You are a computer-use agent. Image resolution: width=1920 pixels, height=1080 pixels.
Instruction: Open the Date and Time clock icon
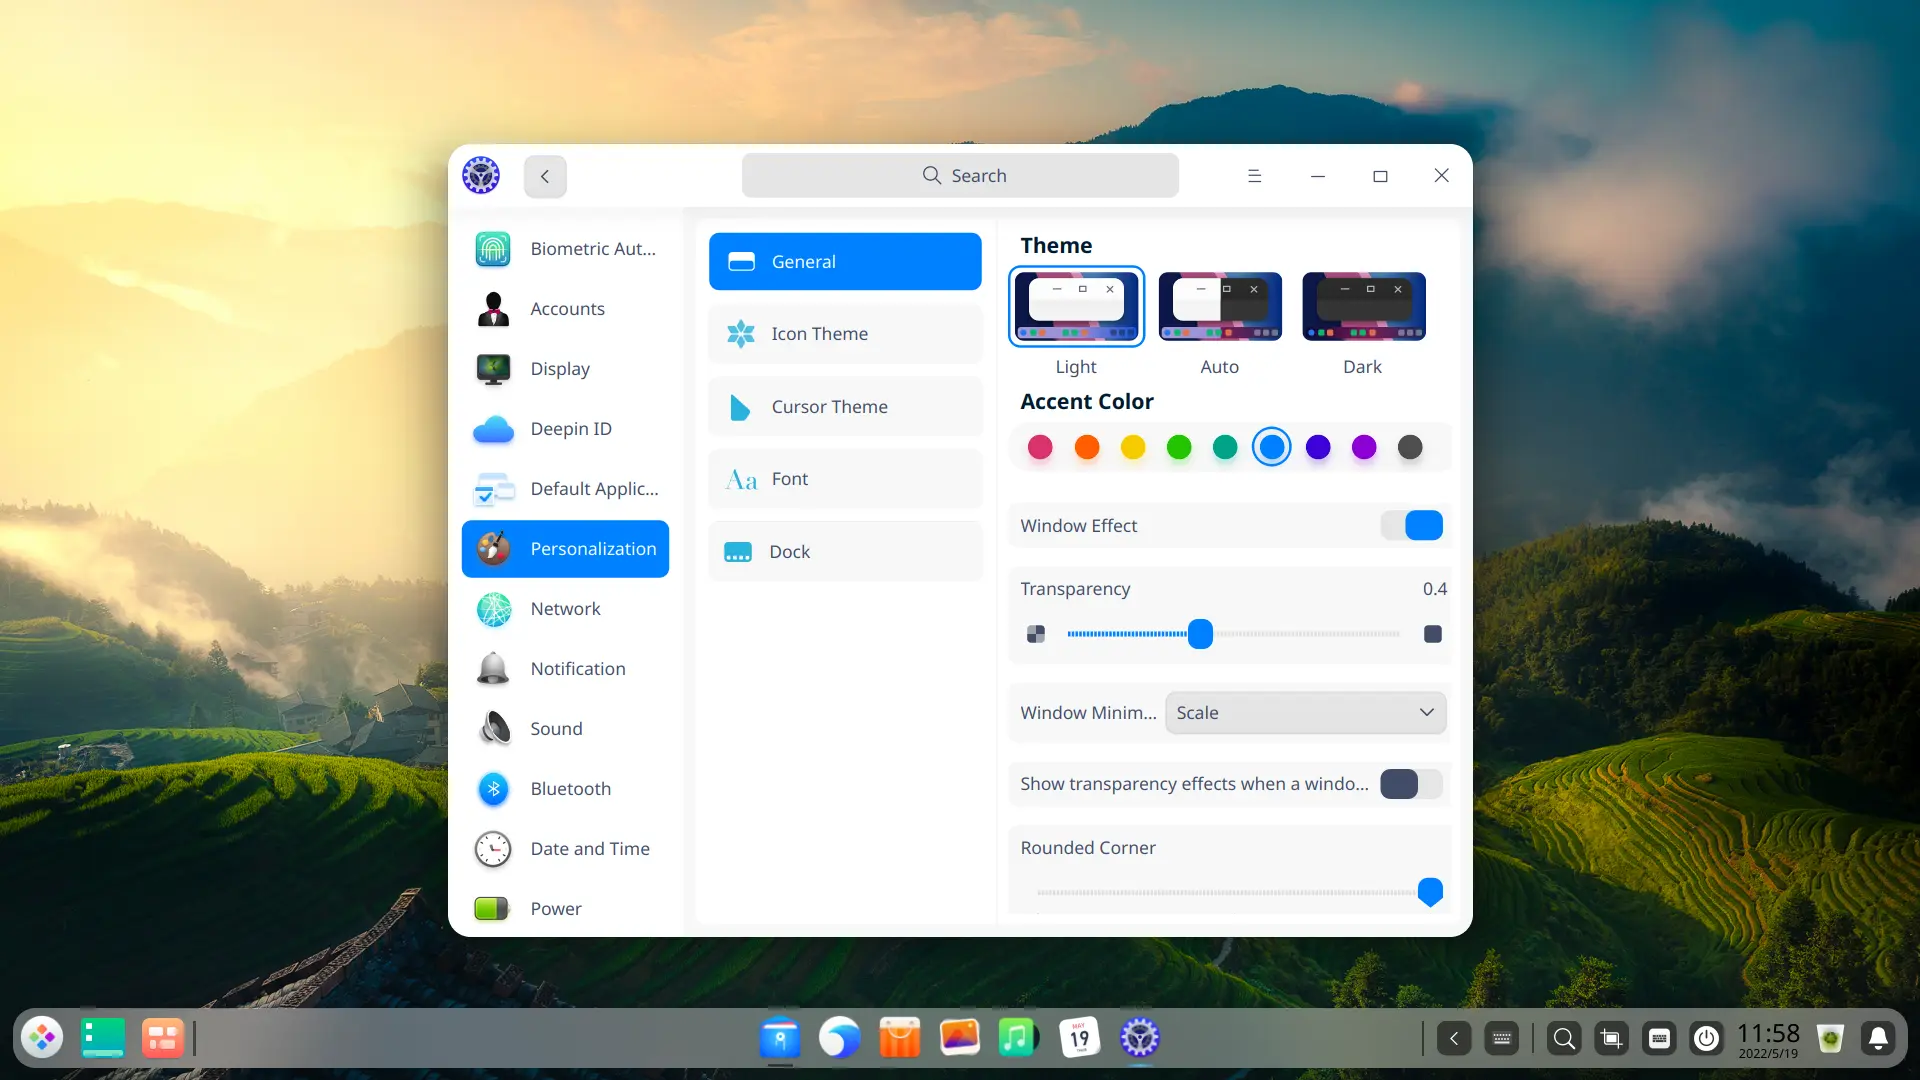coord(493,849)
